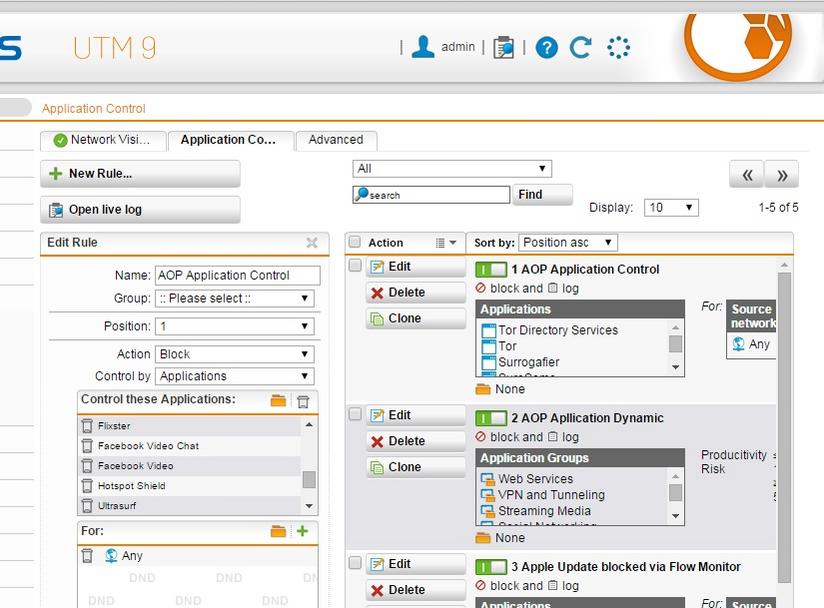
Task: Open the All filter dropdown
Action: pos(452,169)
